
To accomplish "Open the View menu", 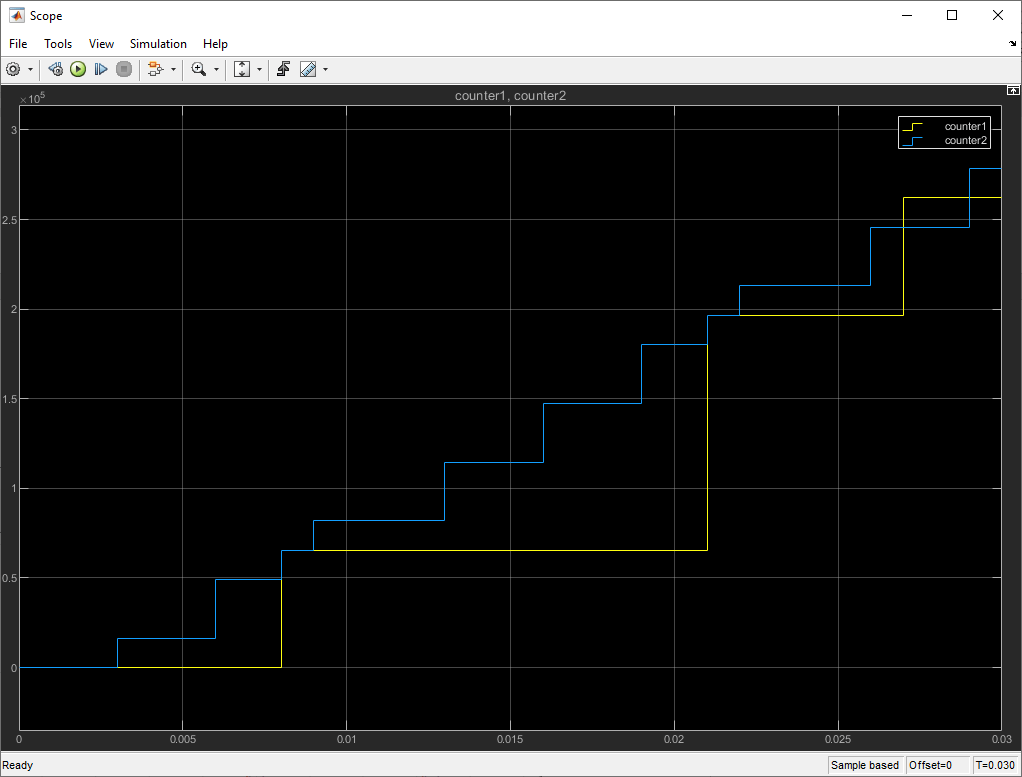I will 101,44.
